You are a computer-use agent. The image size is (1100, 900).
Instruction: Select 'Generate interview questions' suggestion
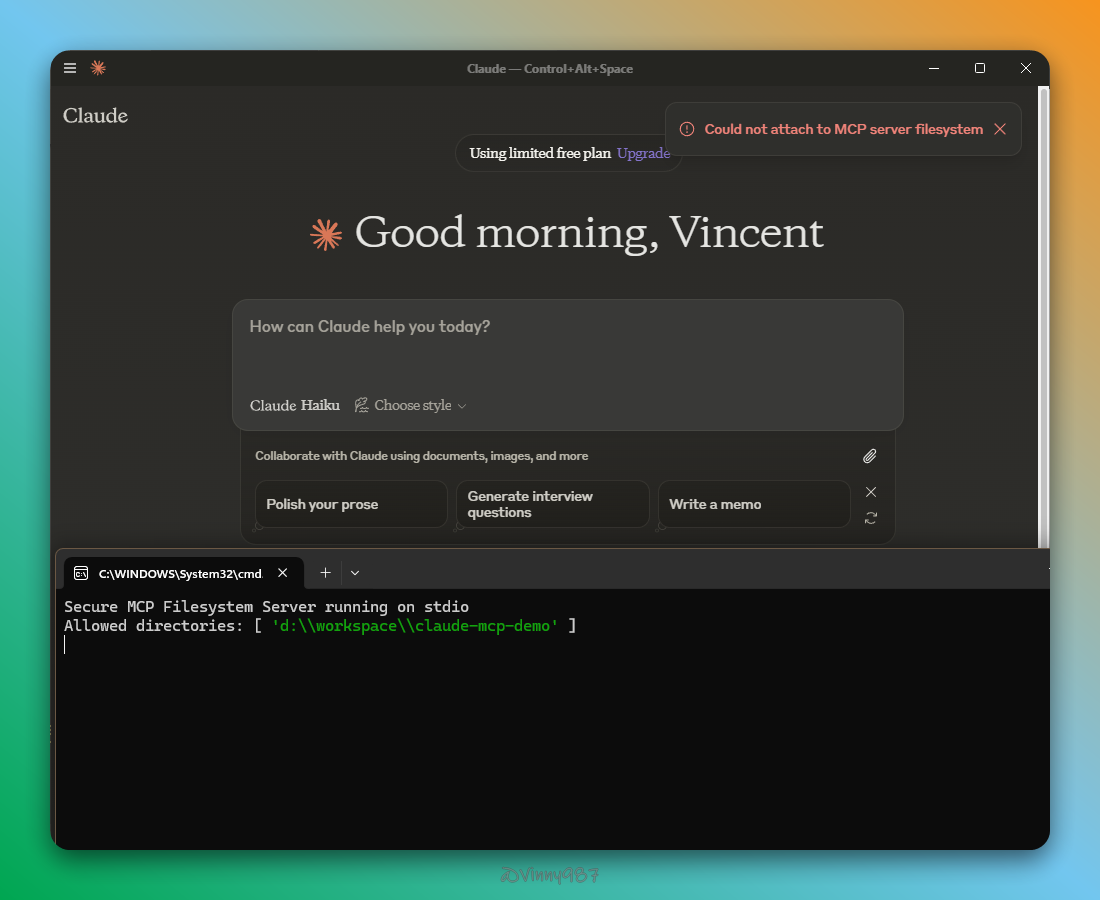pos(552,504)
